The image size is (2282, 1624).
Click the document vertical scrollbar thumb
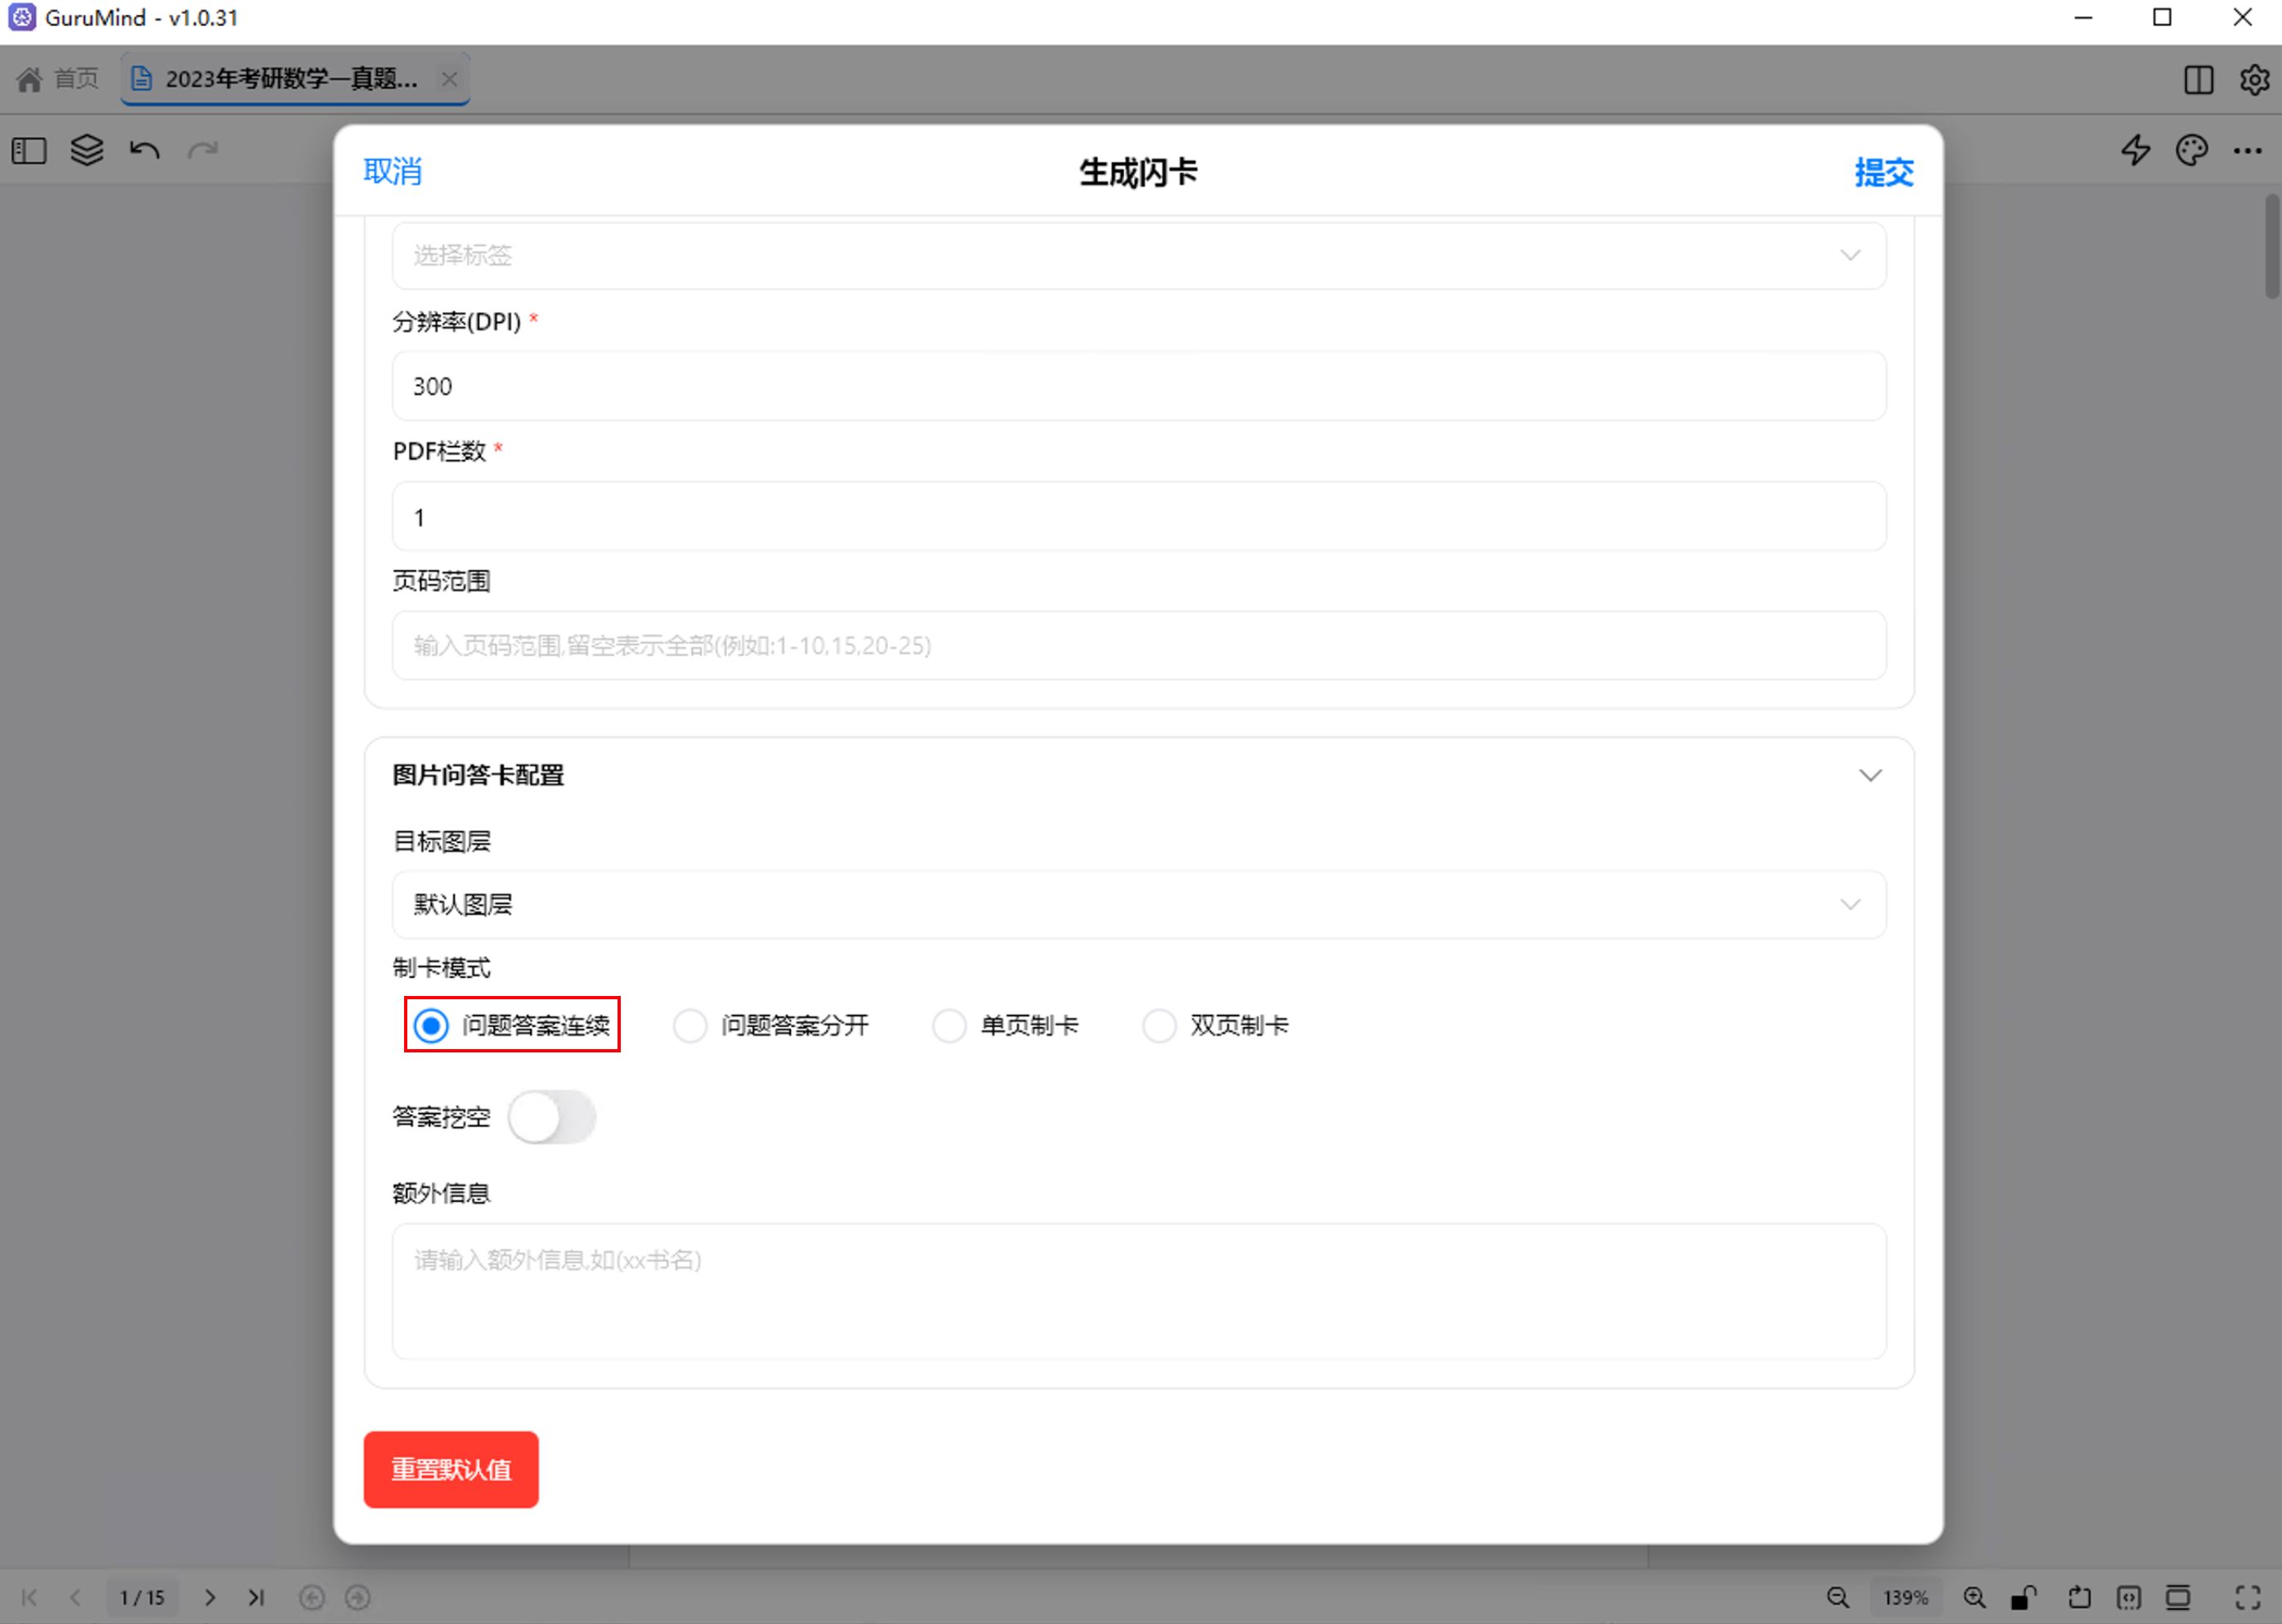click(x=2273, y=246)
